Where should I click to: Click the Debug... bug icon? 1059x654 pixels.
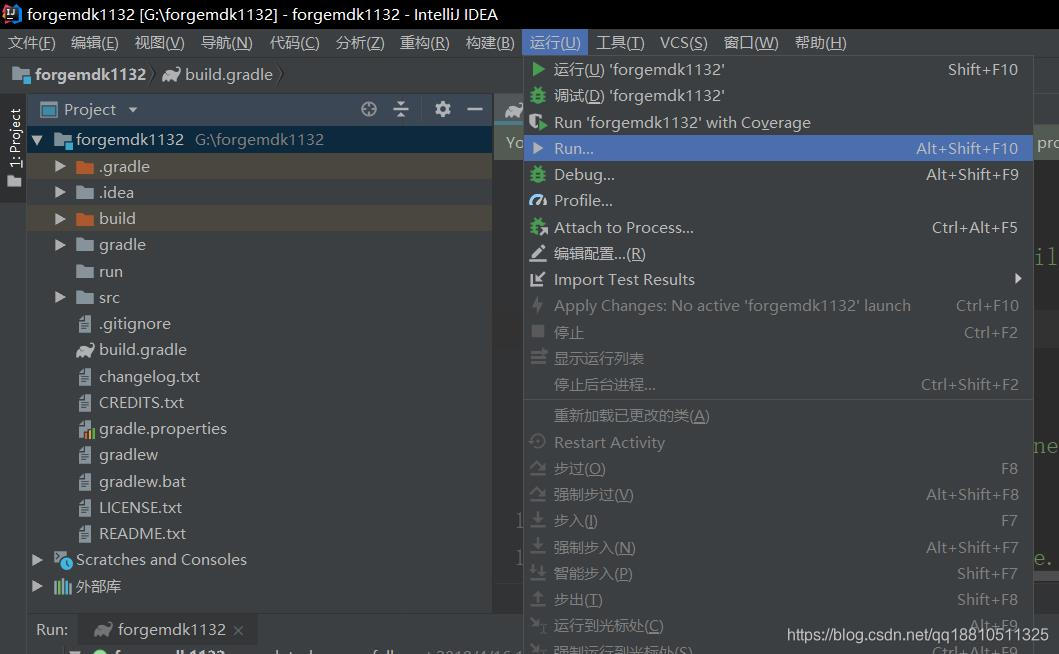point(538,174)
